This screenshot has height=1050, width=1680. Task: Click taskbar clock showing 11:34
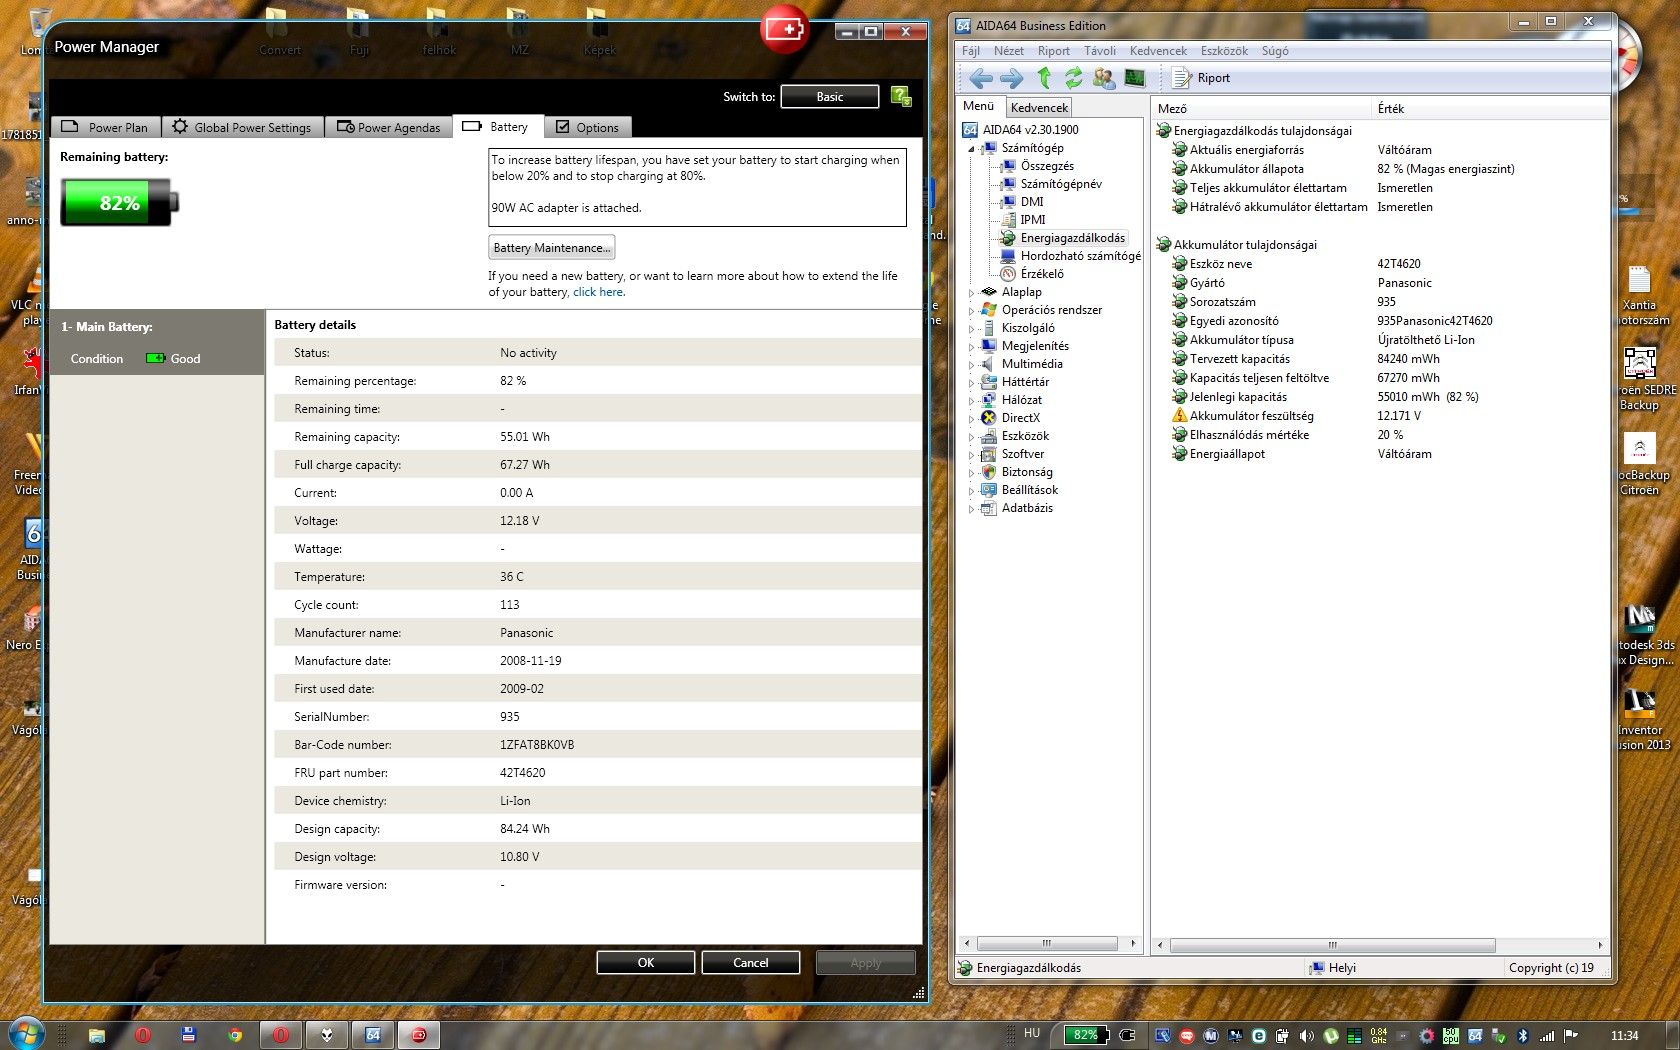[x=1624, y=1035]
